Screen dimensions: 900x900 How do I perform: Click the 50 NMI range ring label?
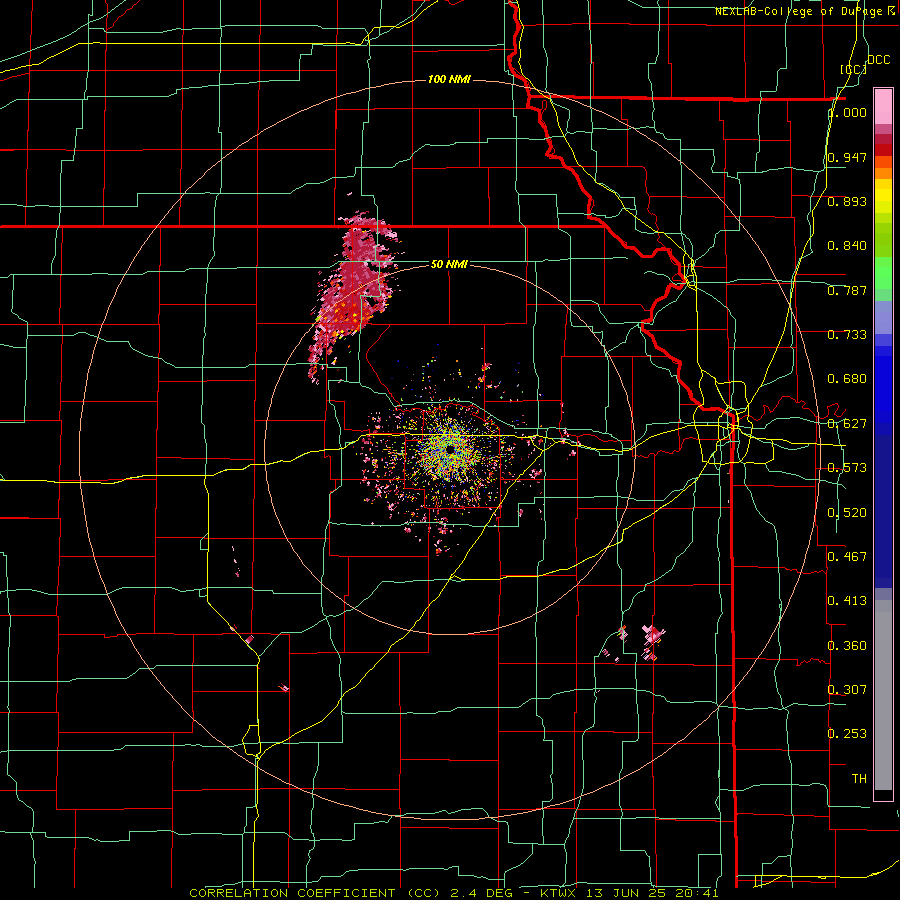[x=449, y=264]
